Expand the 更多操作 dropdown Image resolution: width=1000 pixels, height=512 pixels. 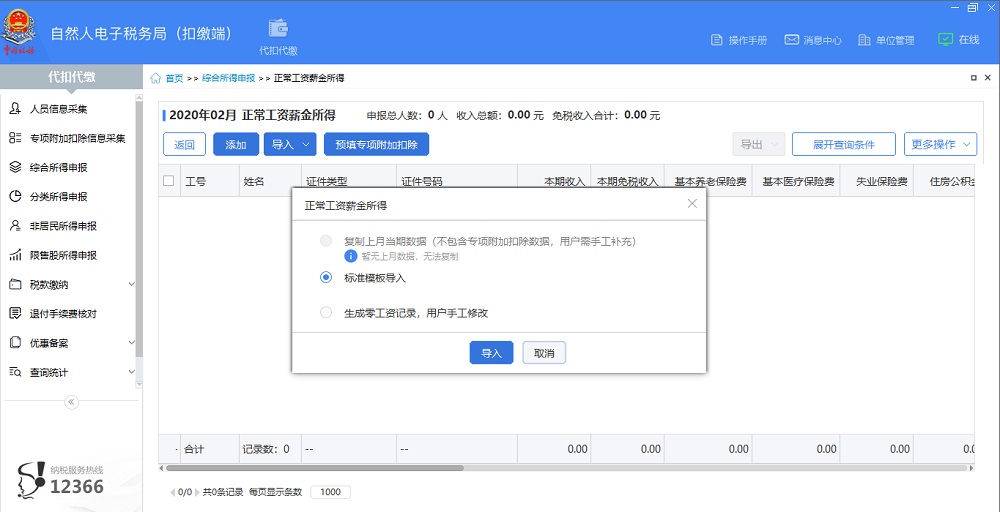click(x=939, y=145)
